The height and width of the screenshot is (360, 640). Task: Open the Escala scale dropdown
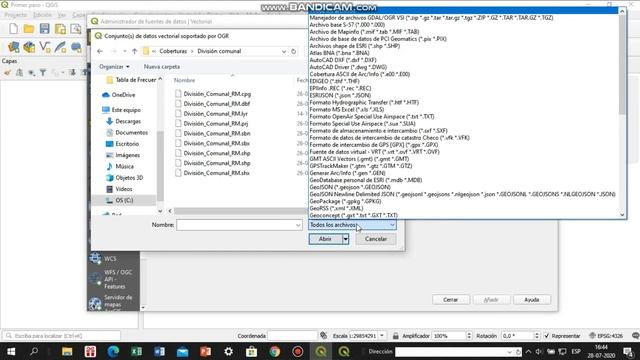[x=382, y=336]
